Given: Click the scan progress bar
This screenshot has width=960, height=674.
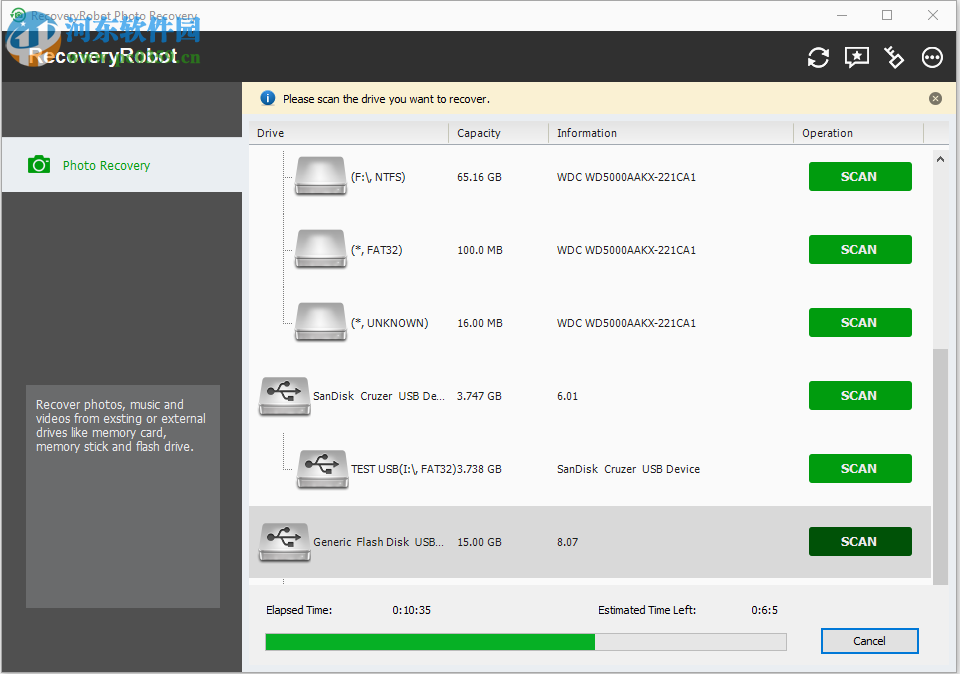Looking at the screenshot, I should [x=525, y=642].
